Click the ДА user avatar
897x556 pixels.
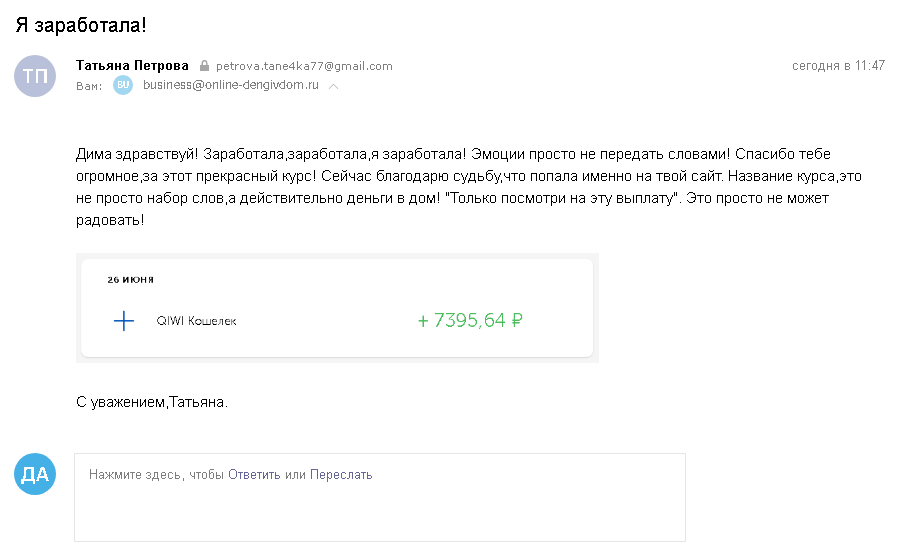pyautogui.click(x=35, y=474)
